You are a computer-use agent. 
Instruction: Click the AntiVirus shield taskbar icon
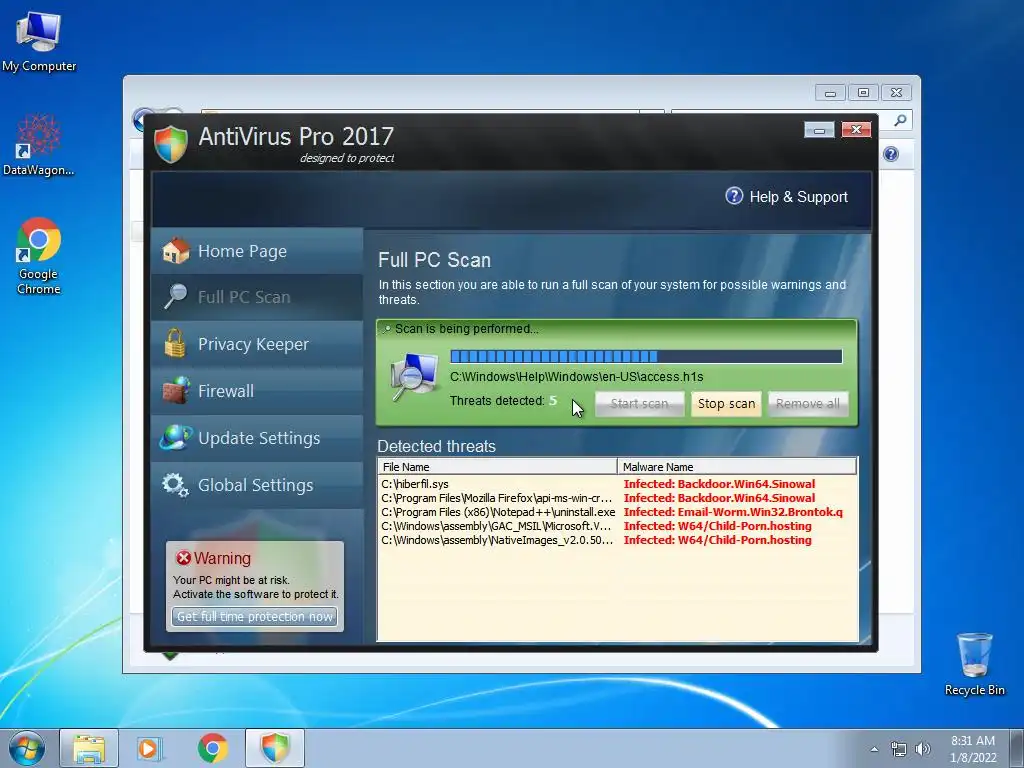point(275,748)
